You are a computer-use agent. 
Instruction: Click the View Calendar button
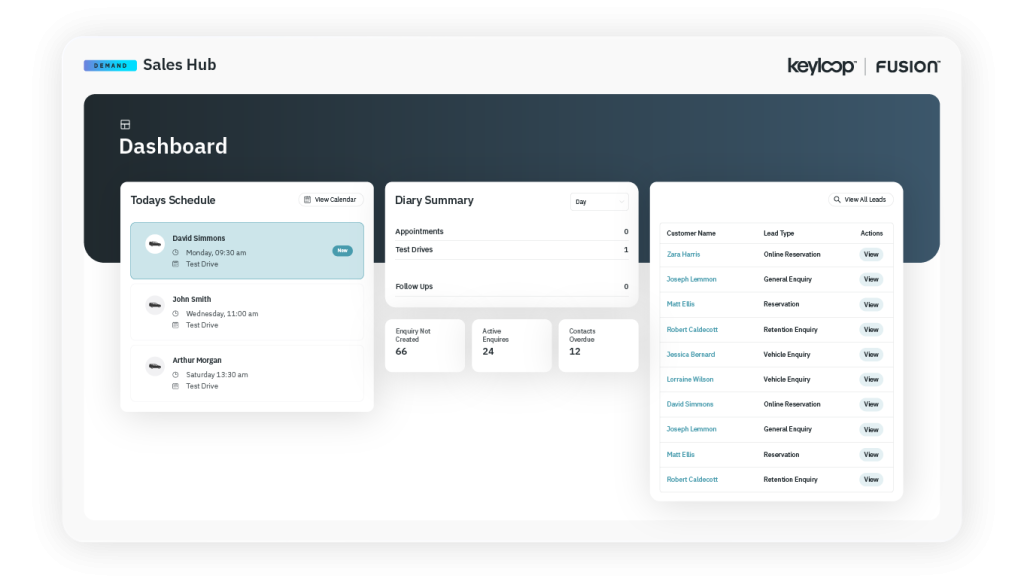point(330,199)
